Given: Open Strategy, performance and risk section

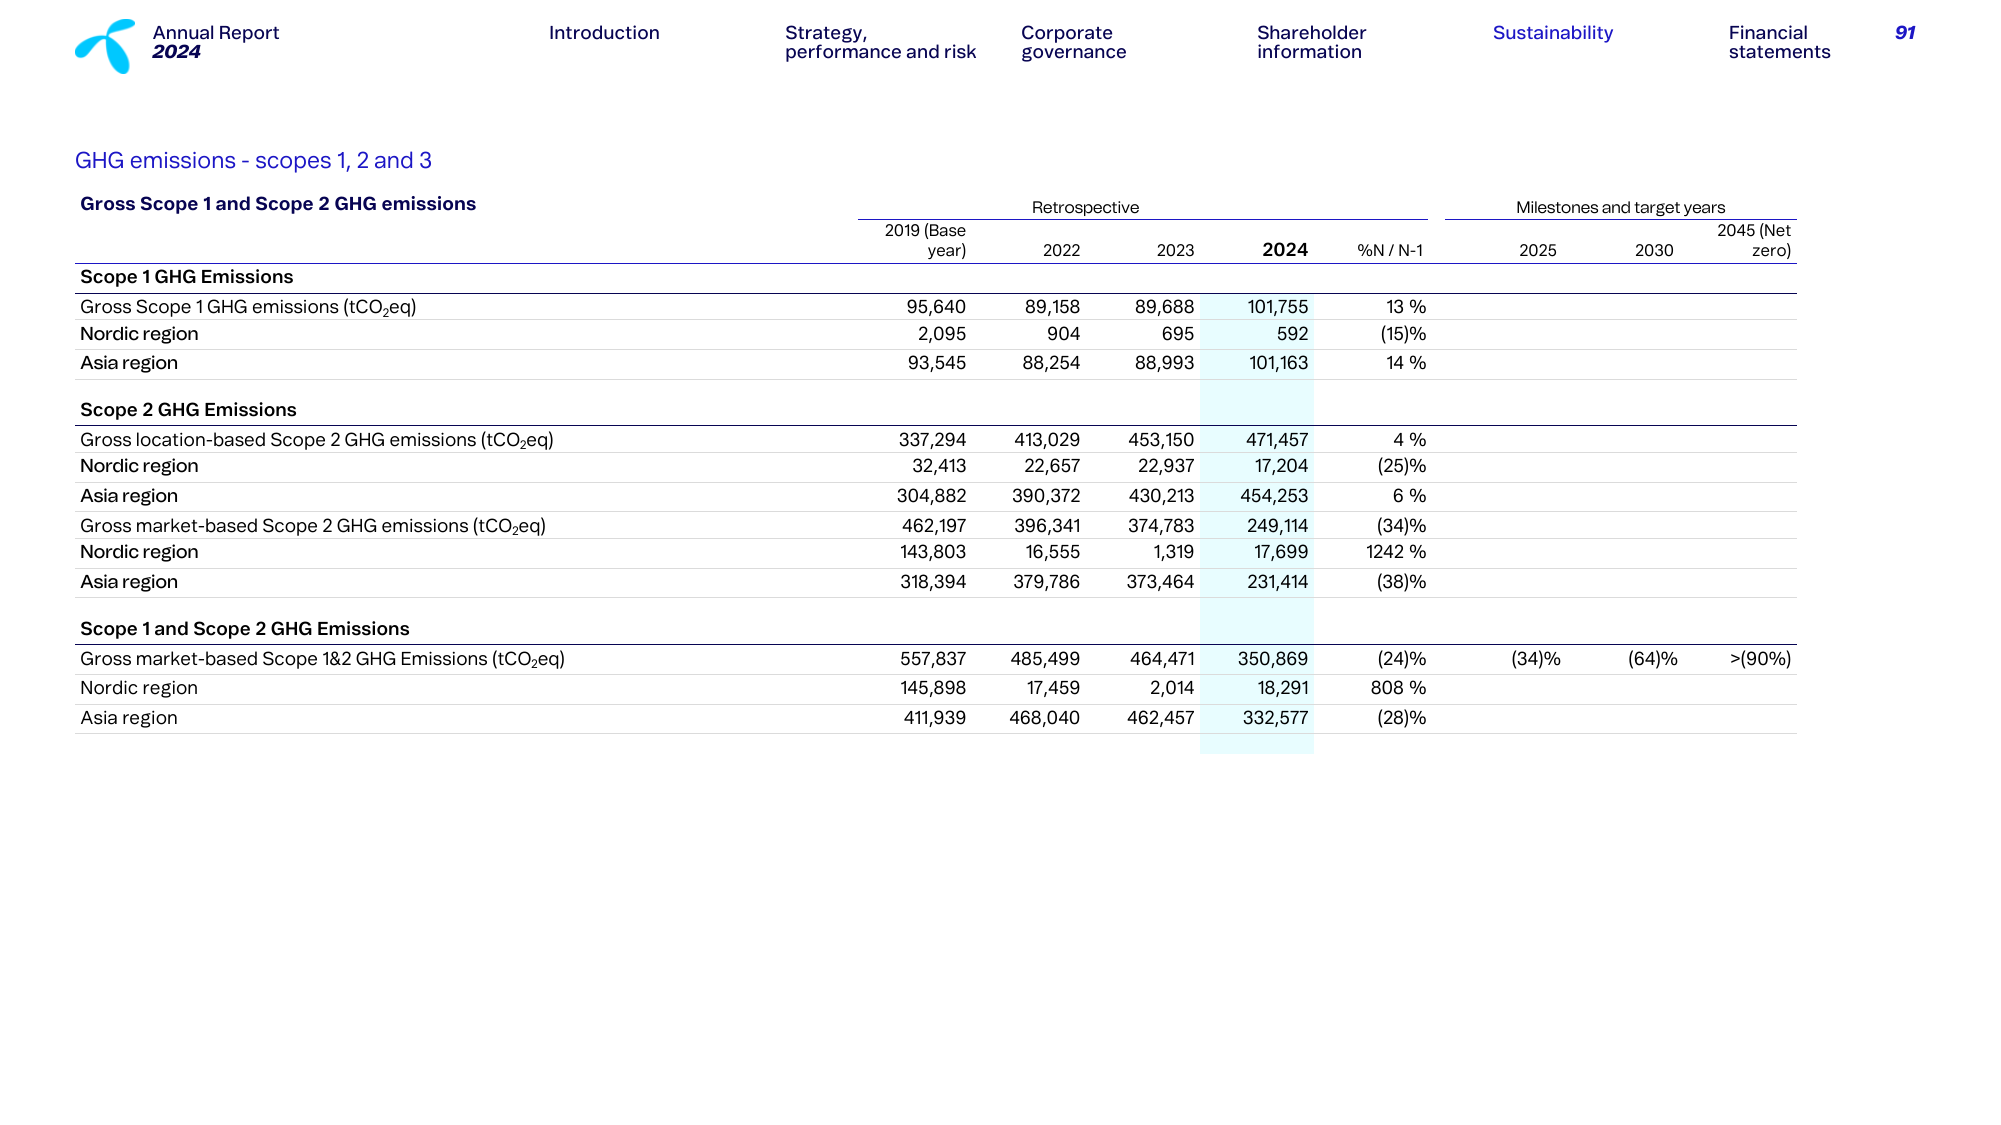Looking at the screenshot, I should 880,42.
